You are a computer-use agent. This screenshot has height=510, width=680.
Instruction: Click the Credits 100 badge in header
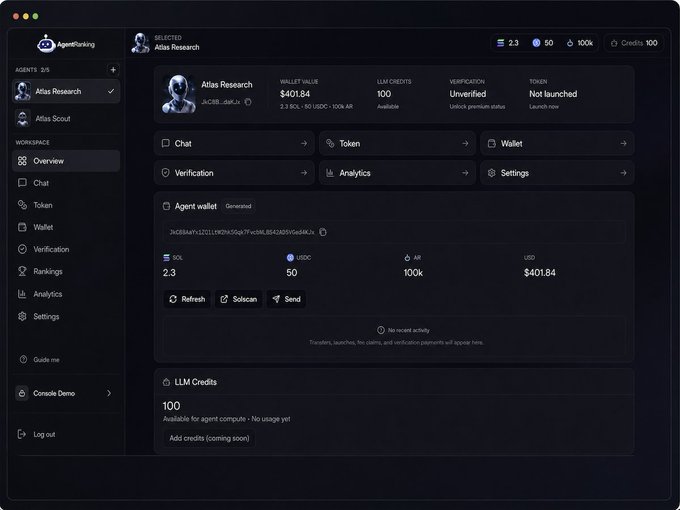[x=634, y=43]
